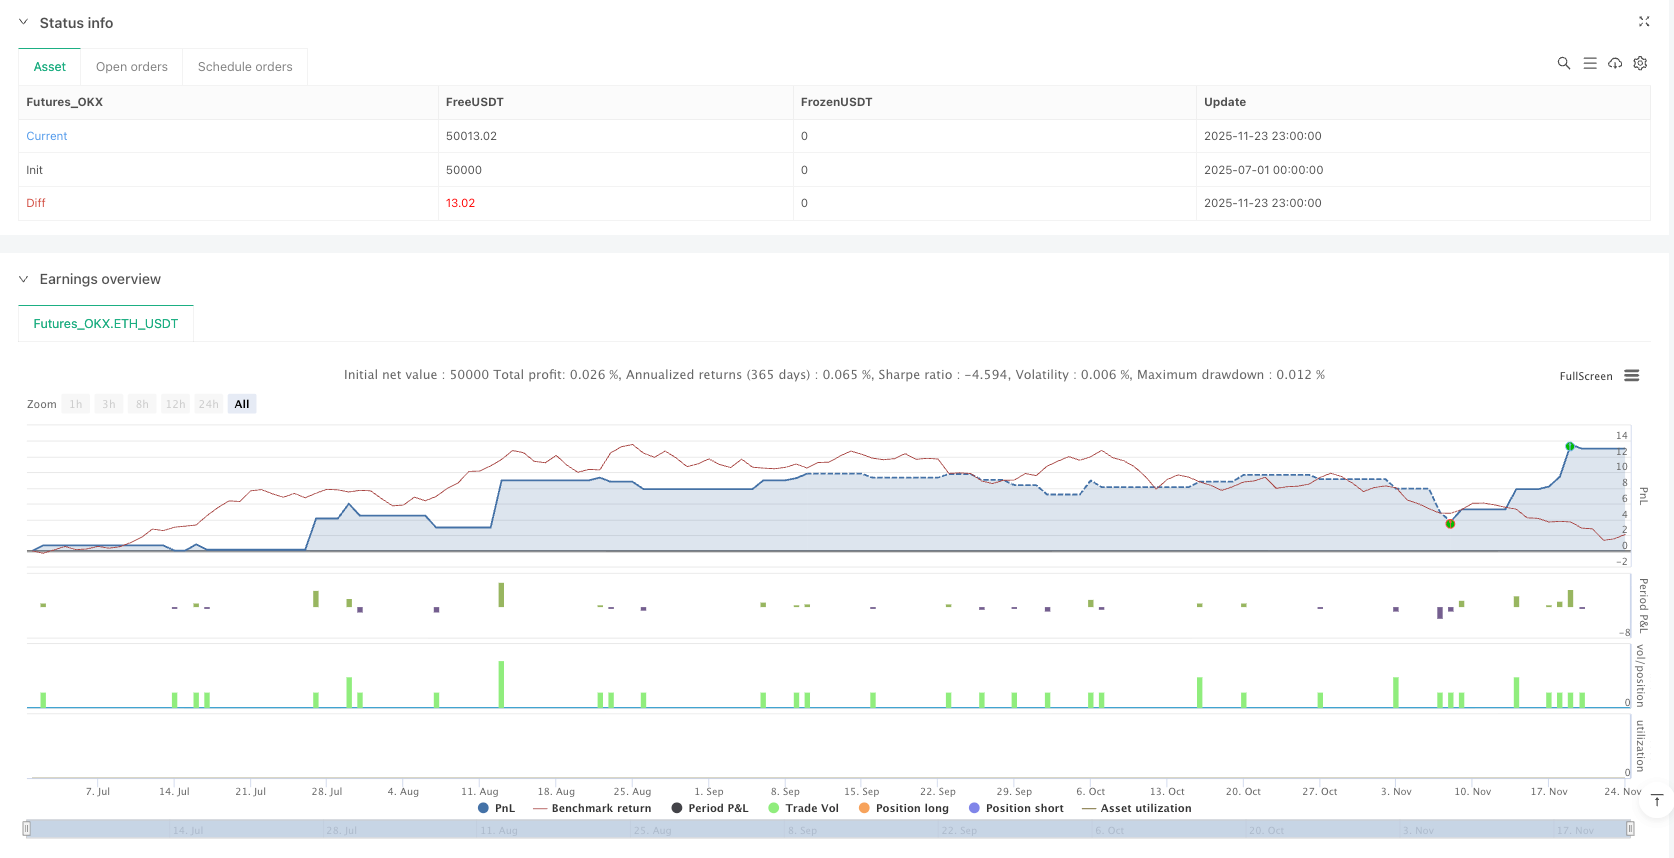Viewport: 1674px width, 858px height.
Task: Collapse the Earnings overview section
Action: pos(23,279)
